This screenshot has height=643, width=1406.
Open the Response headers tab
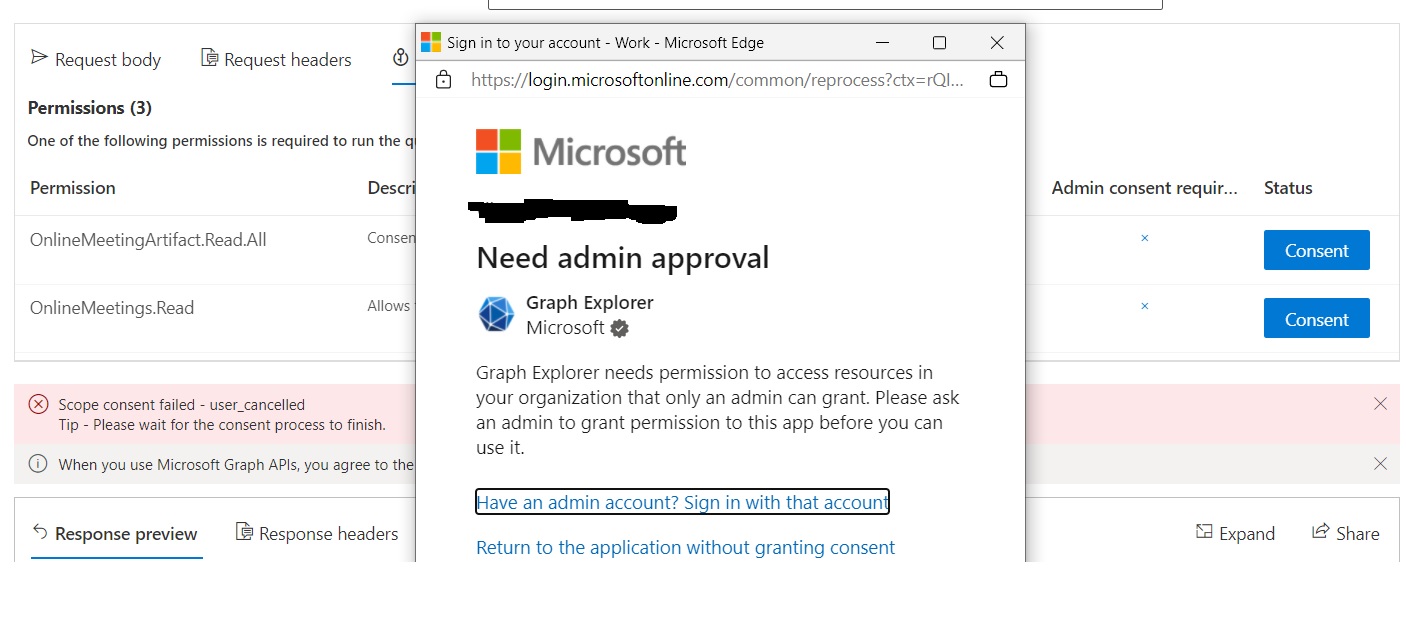point(316,533)
